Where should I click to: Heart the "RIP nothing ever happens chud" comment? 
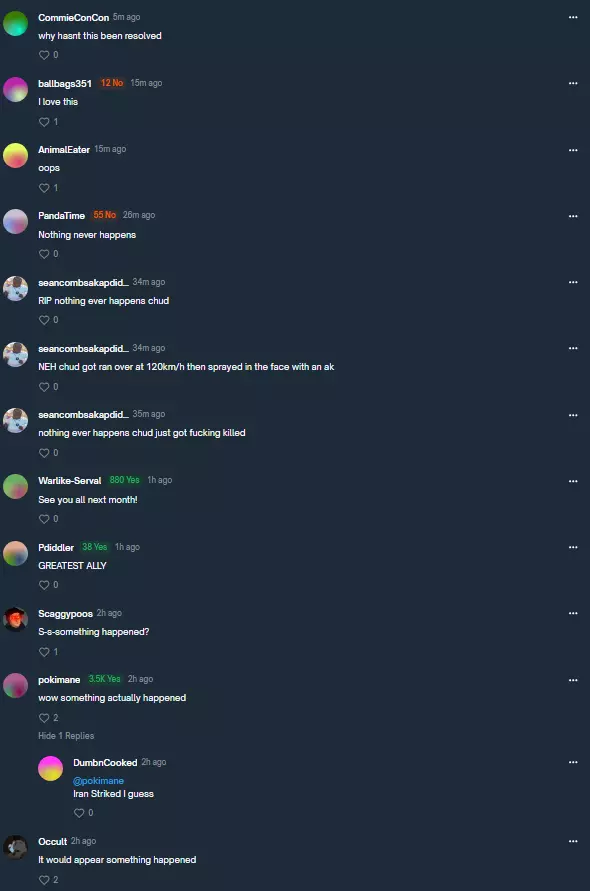pyautogui.click(x=44, y=320)
